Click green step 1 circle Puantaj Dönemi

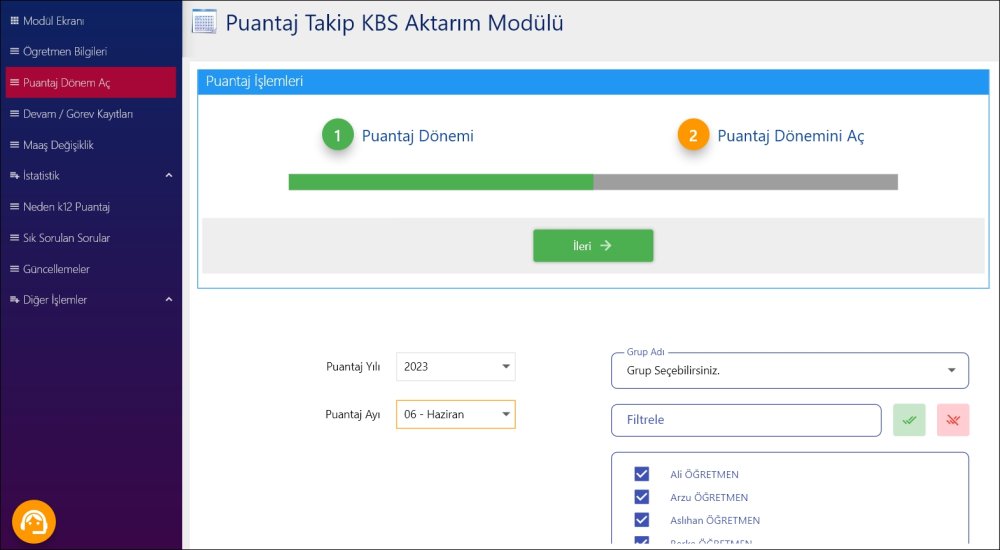337,135
